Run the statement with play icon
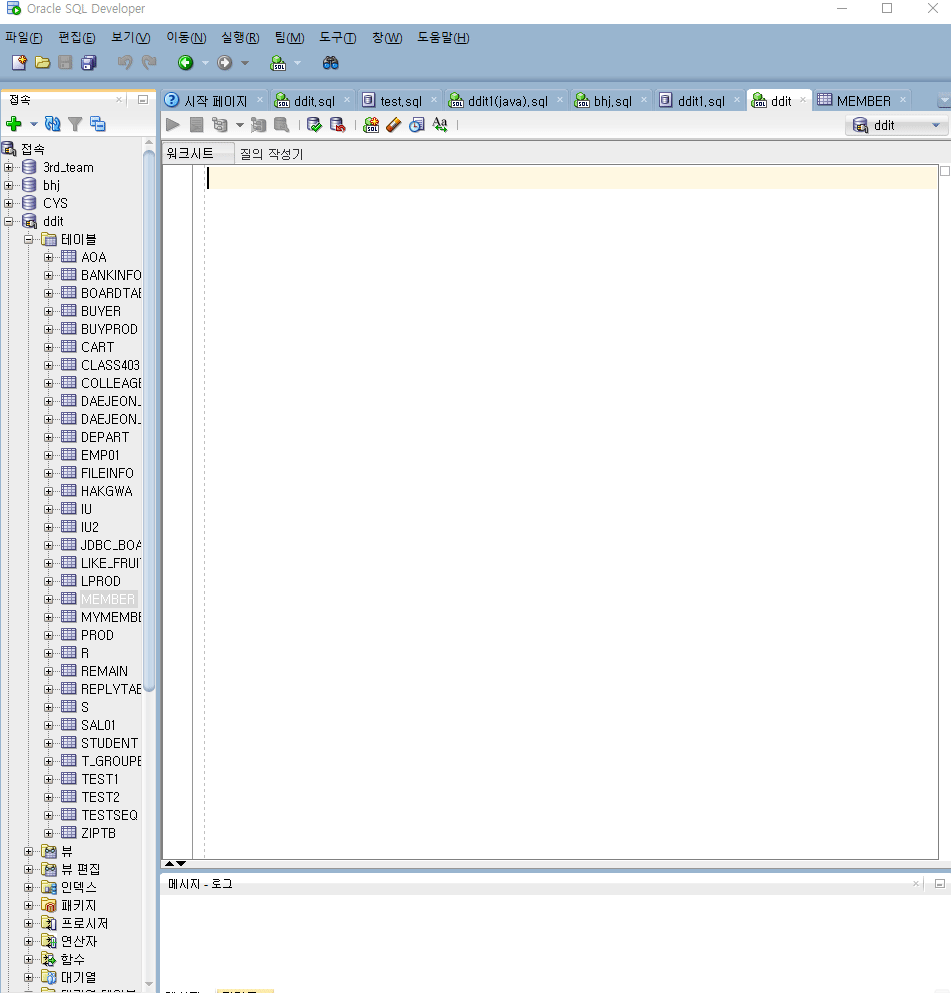951x993 pixels. coord(172,125)
